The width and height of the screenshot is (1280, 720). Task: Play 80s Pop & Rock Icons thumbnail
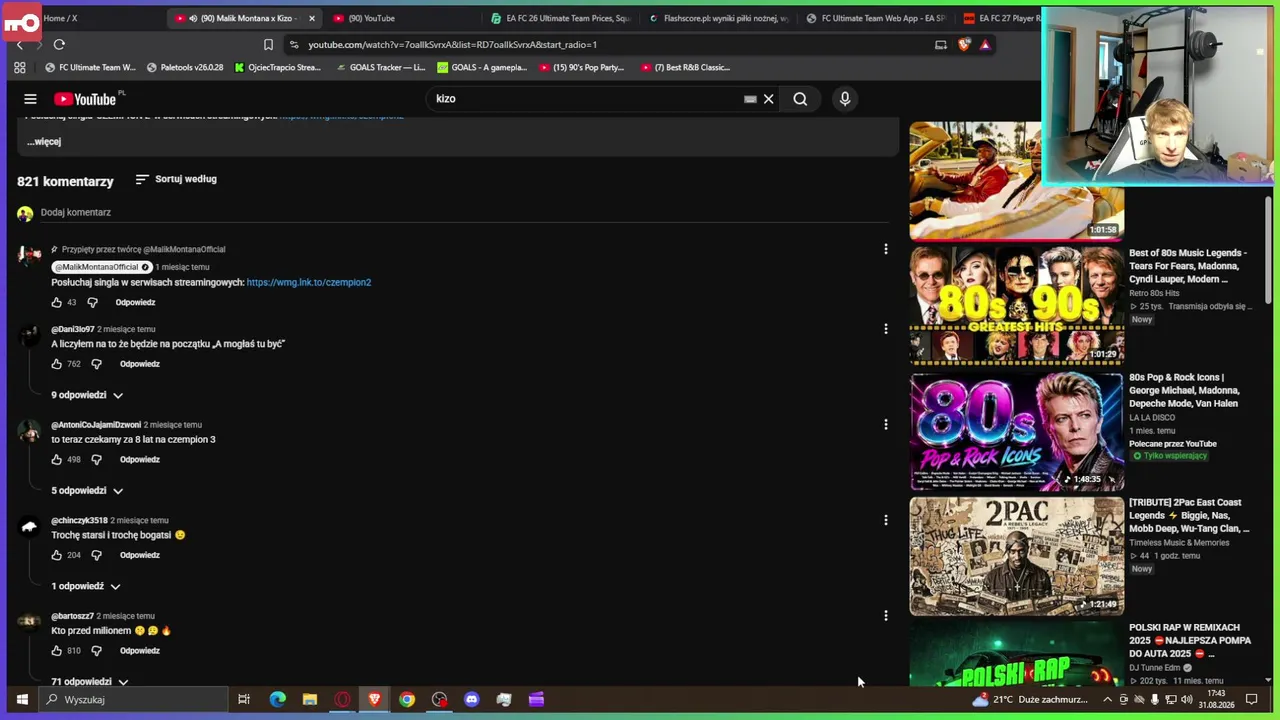[x=1016, y=431]
